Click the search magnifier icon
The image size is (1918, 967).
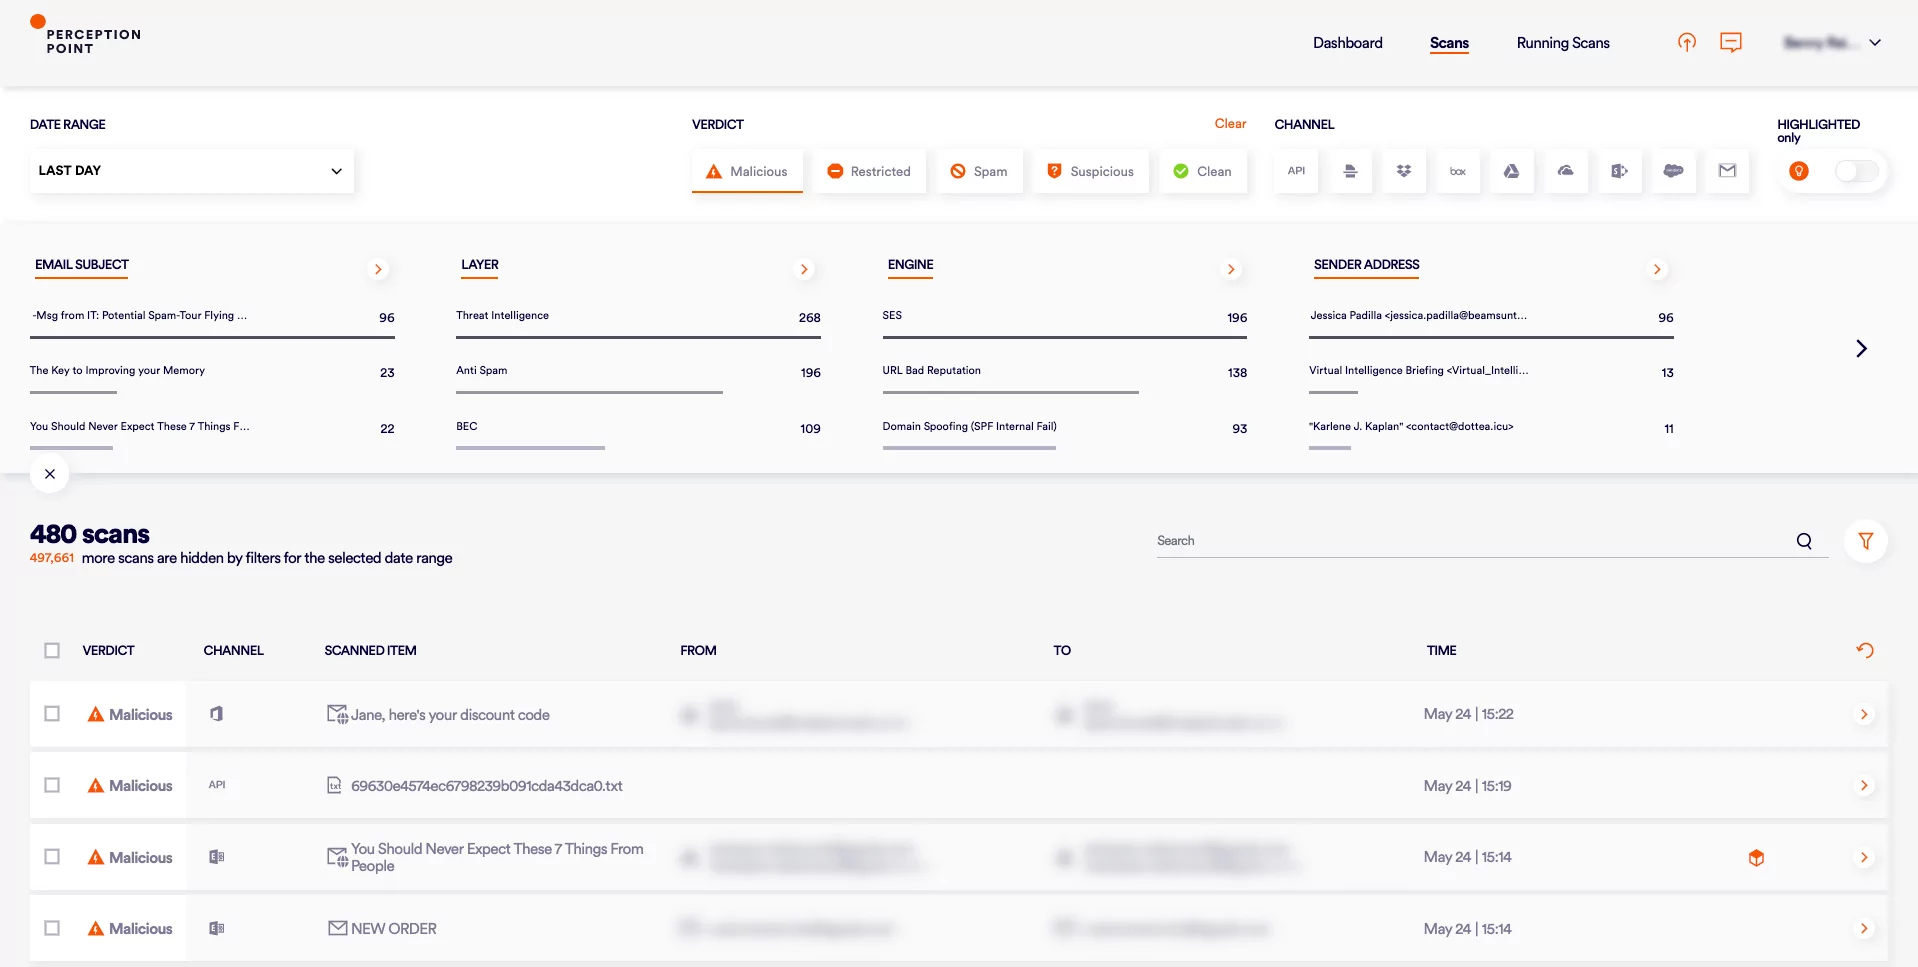click(1804, 541)
